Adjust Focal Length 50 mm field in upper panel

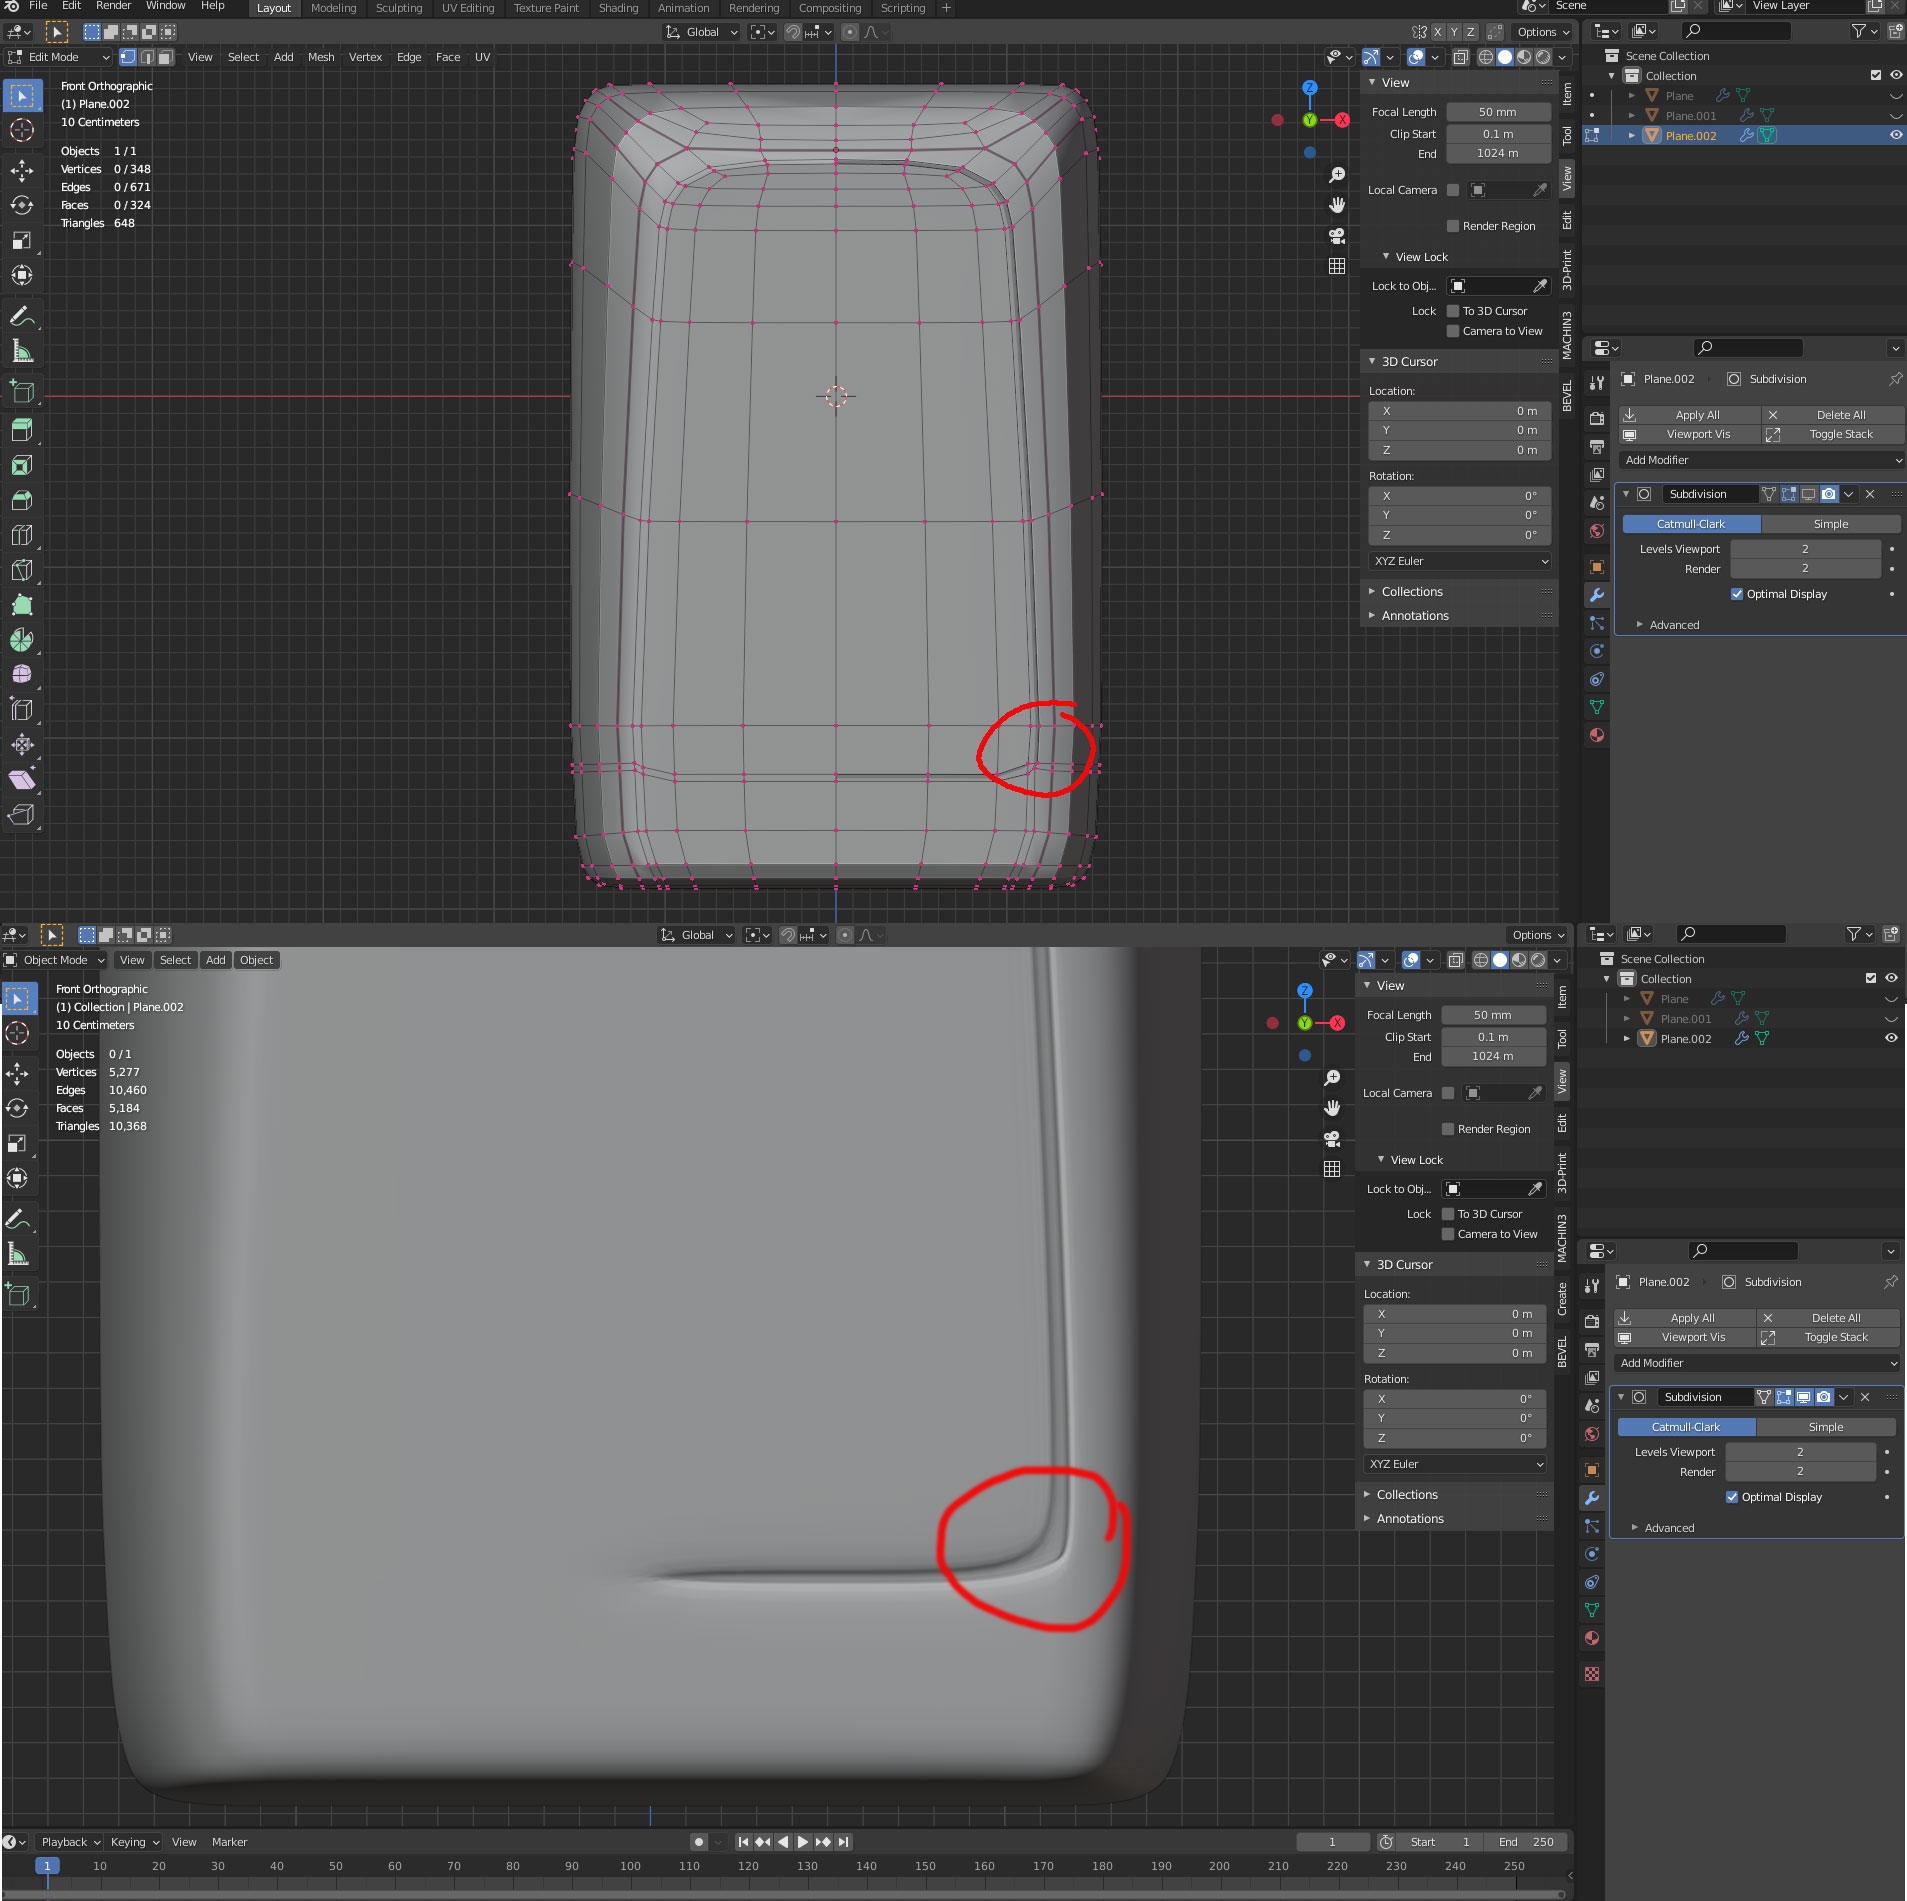point(1498,112)
